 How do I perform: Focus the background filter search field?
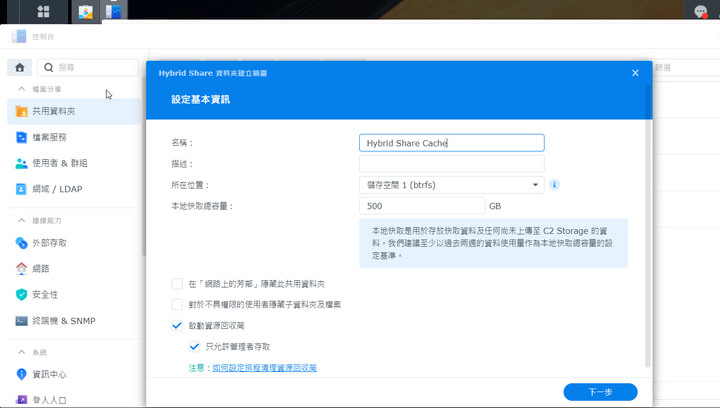click(686, 67)
